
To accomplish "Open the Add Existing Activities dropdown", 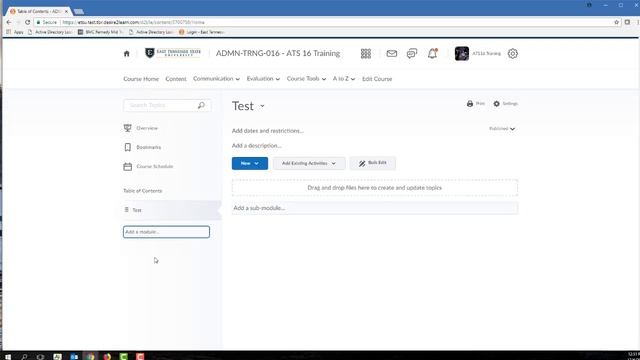I will (x=309, y=163).
